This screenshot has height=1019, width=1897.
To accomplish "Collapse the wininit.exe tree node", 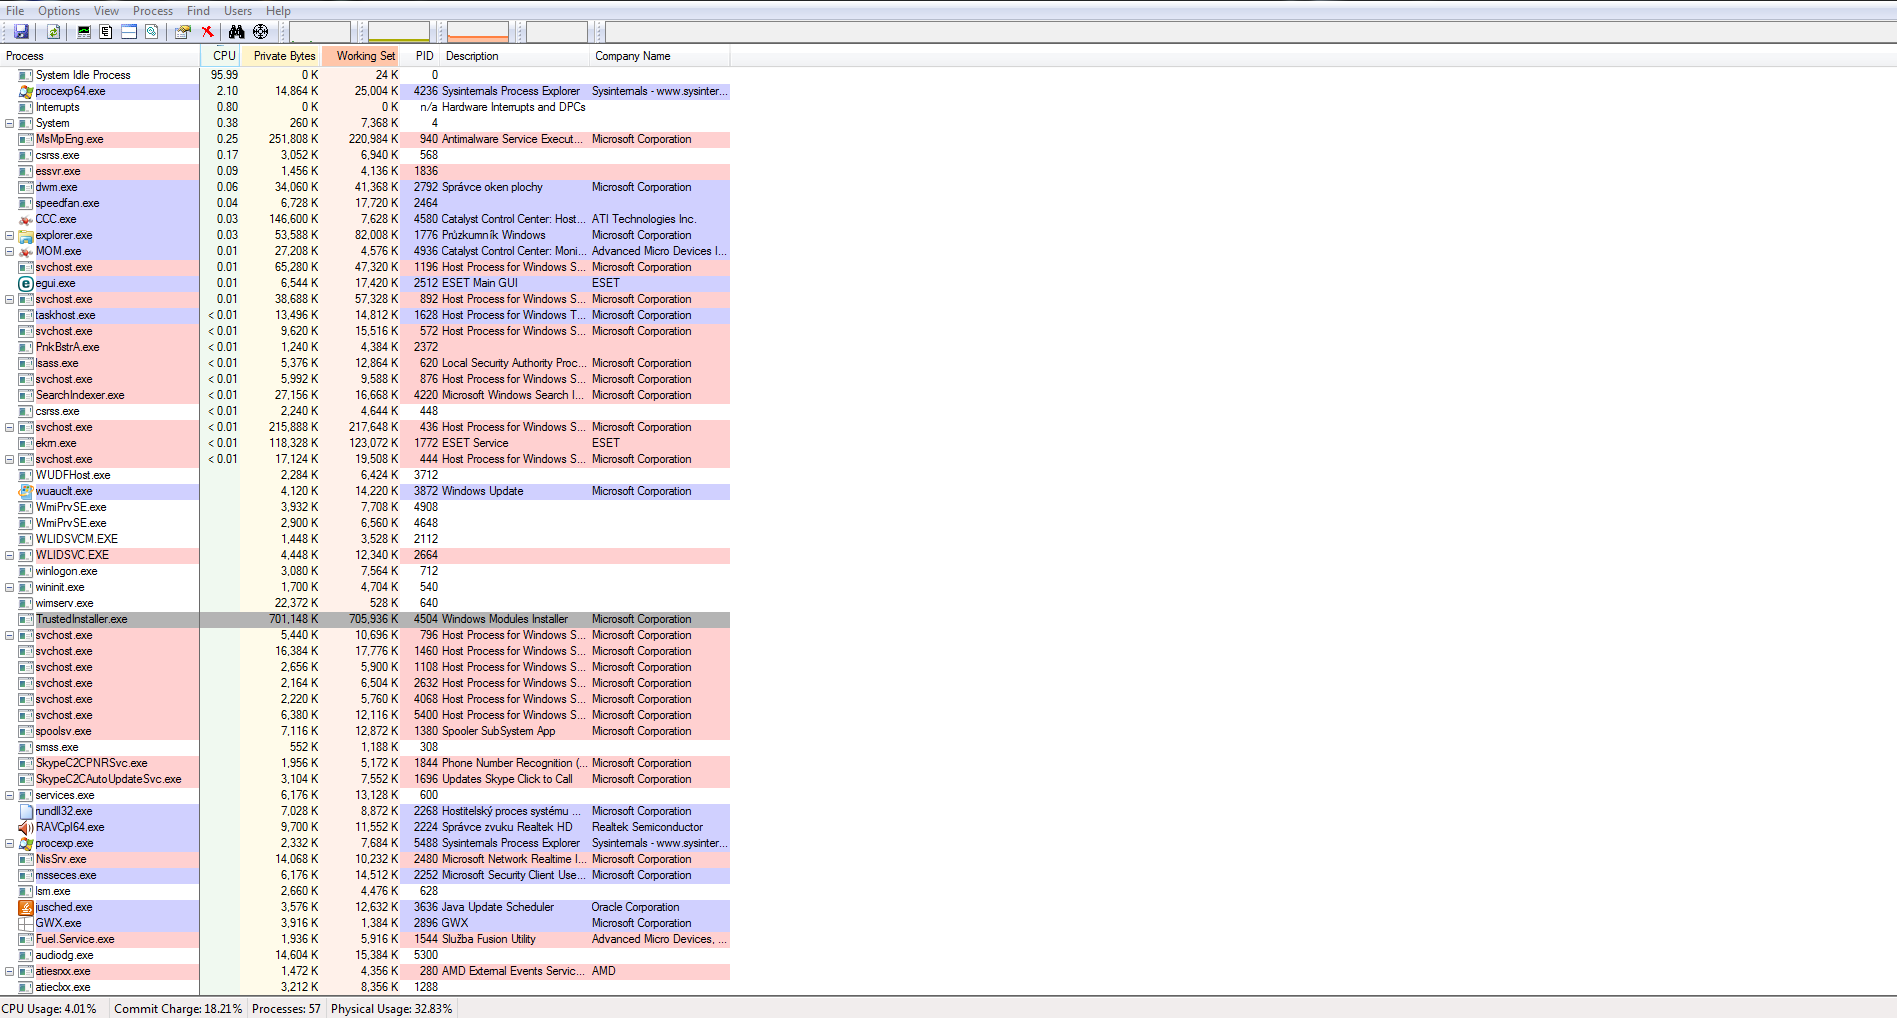I will tap(10, 587).
